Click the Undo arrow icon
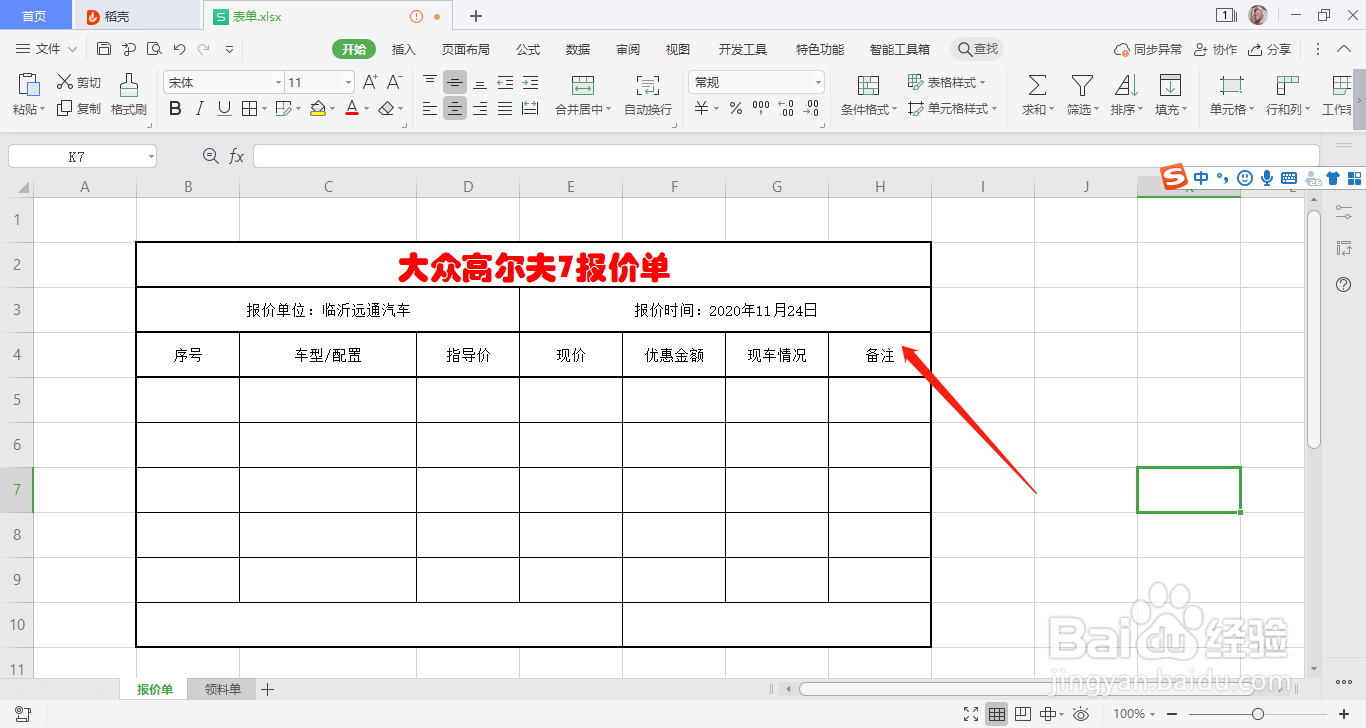This screenshot has width=1366, height=728. (x=179, y=49)
